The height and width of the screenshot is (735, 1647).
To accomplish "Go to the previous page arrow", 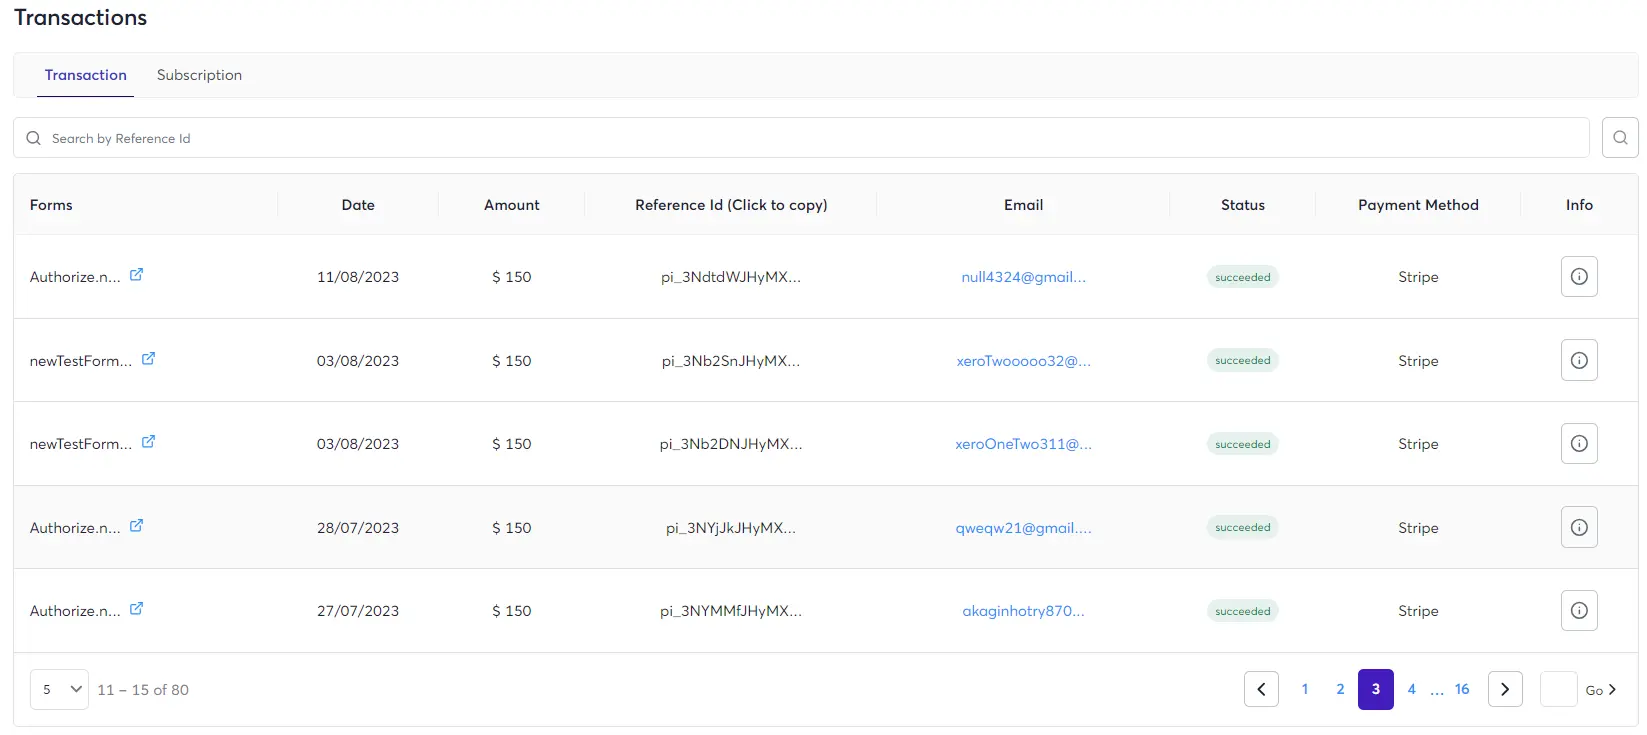I will point(1261,689).
